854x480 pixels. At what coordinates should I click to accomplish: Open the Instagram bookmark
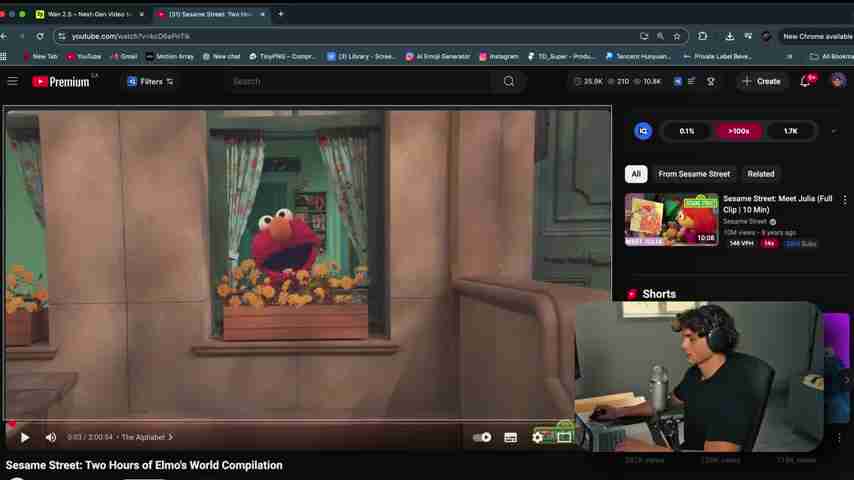pyautogui.click(x=499, y=56)
